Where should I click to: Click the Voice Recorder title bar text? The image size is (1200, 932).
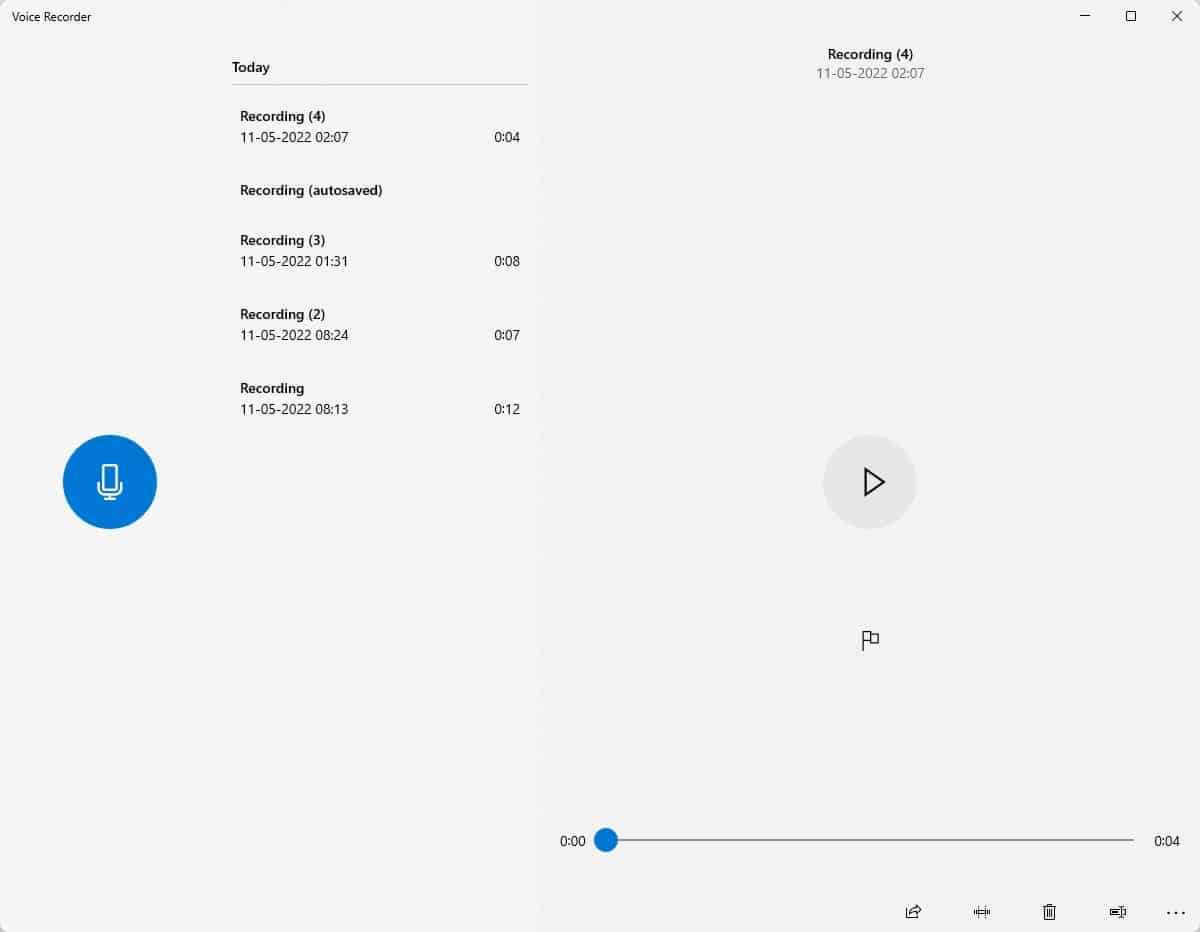50,16
